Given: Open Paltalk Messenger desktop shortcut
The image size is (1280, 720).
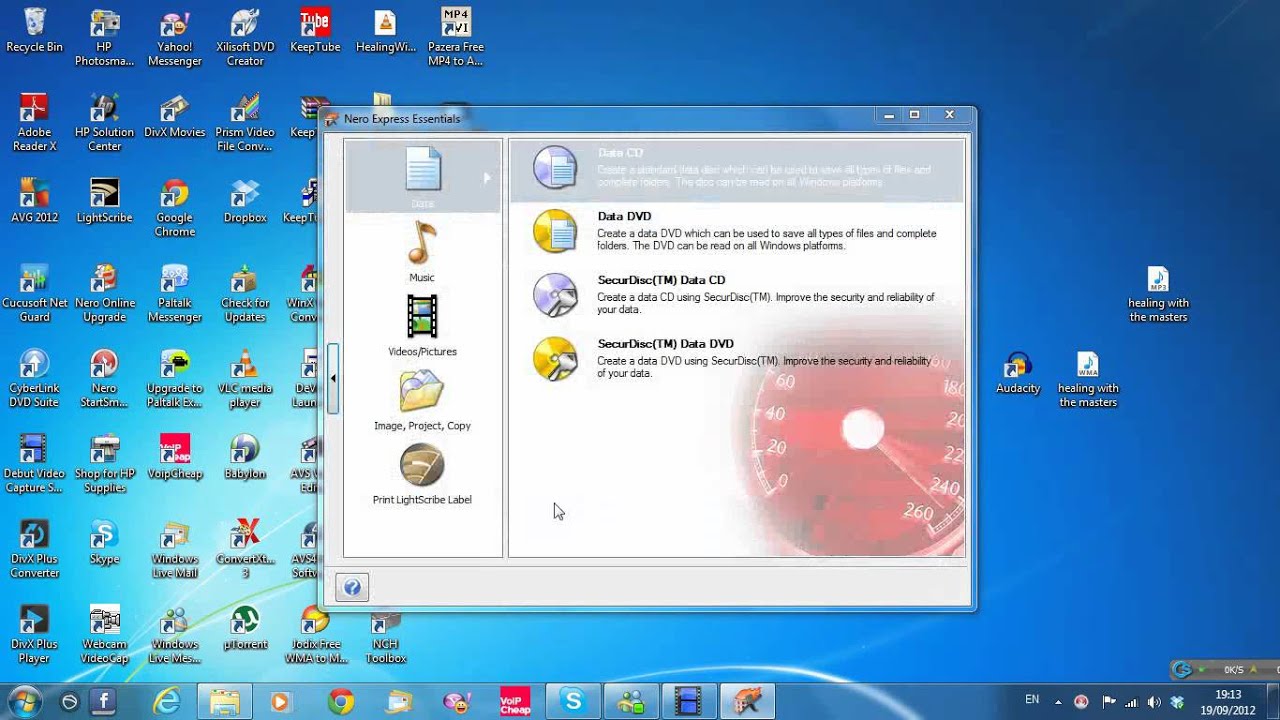Looking at the screenshot, I should coord(174,293).
